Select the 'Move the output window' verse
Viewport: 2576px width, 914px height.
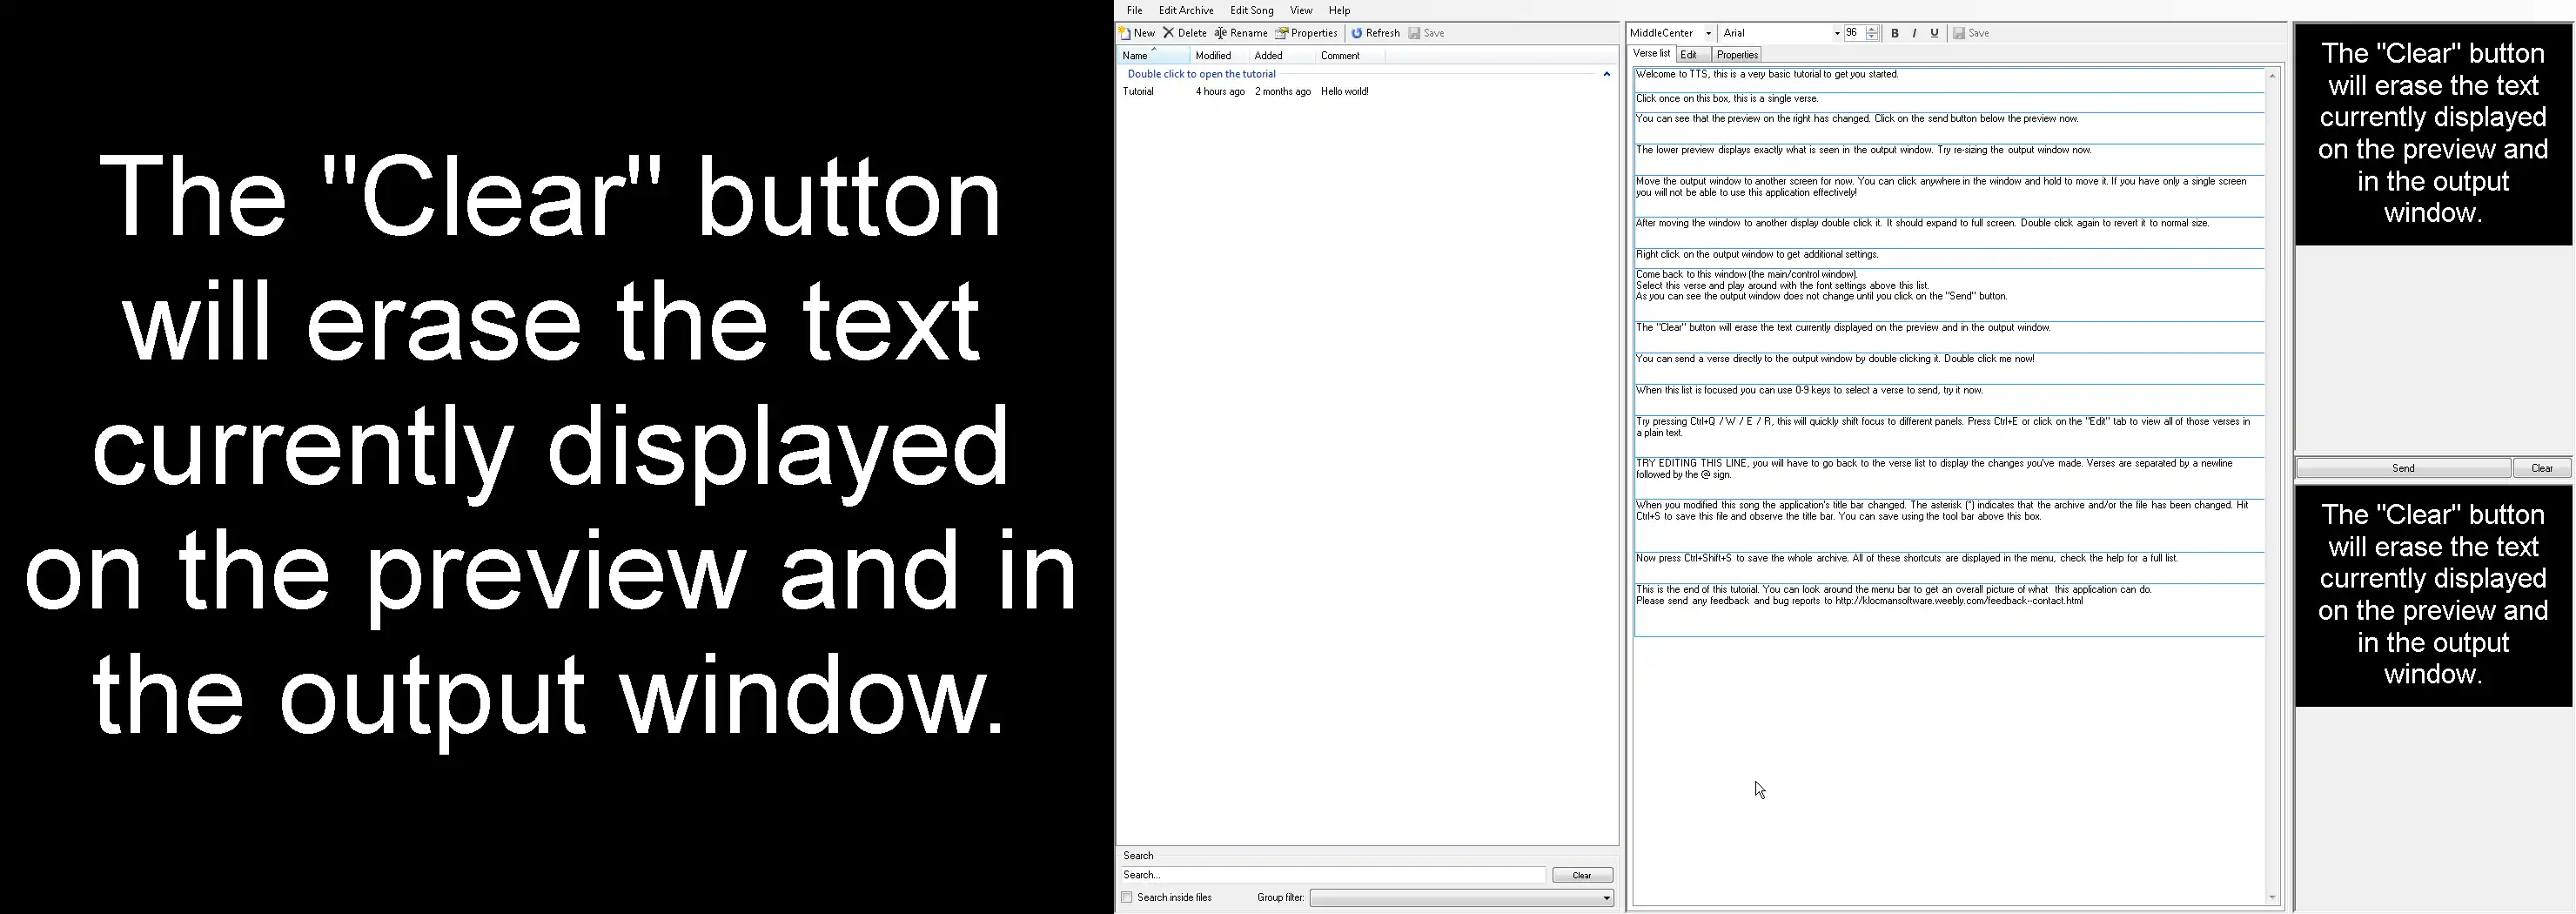coord(1949,196)
